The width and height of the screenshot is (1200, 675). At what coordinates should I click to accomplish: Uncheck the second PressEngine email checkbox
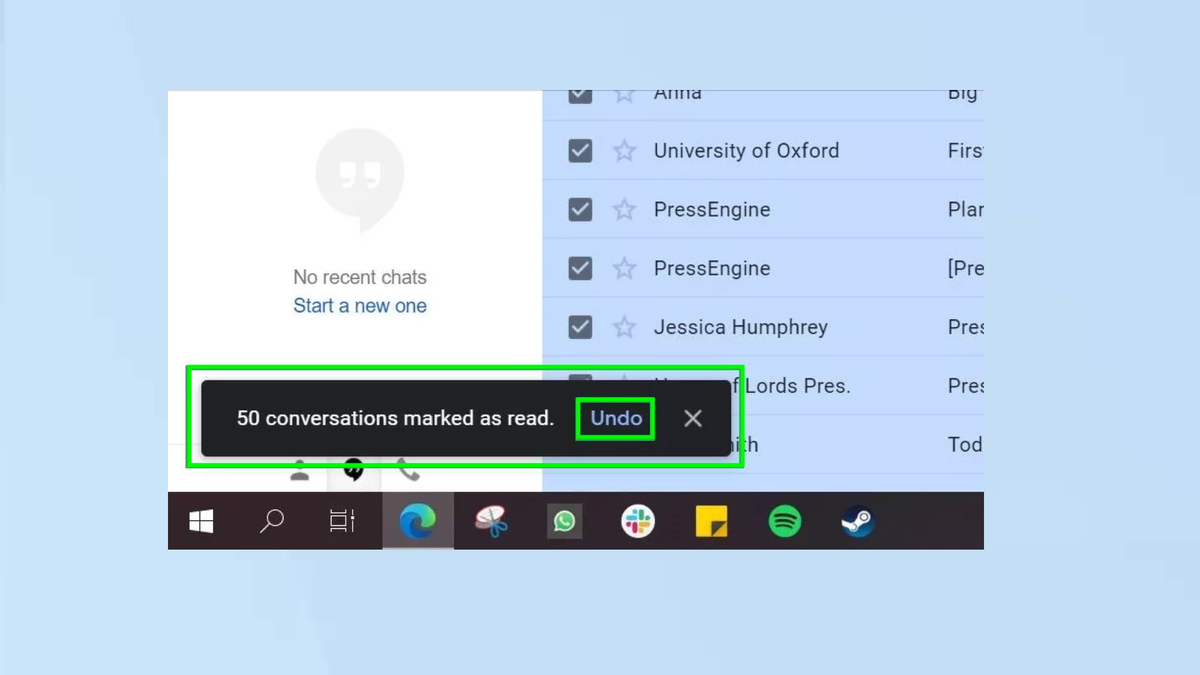[x=579, y=268]
